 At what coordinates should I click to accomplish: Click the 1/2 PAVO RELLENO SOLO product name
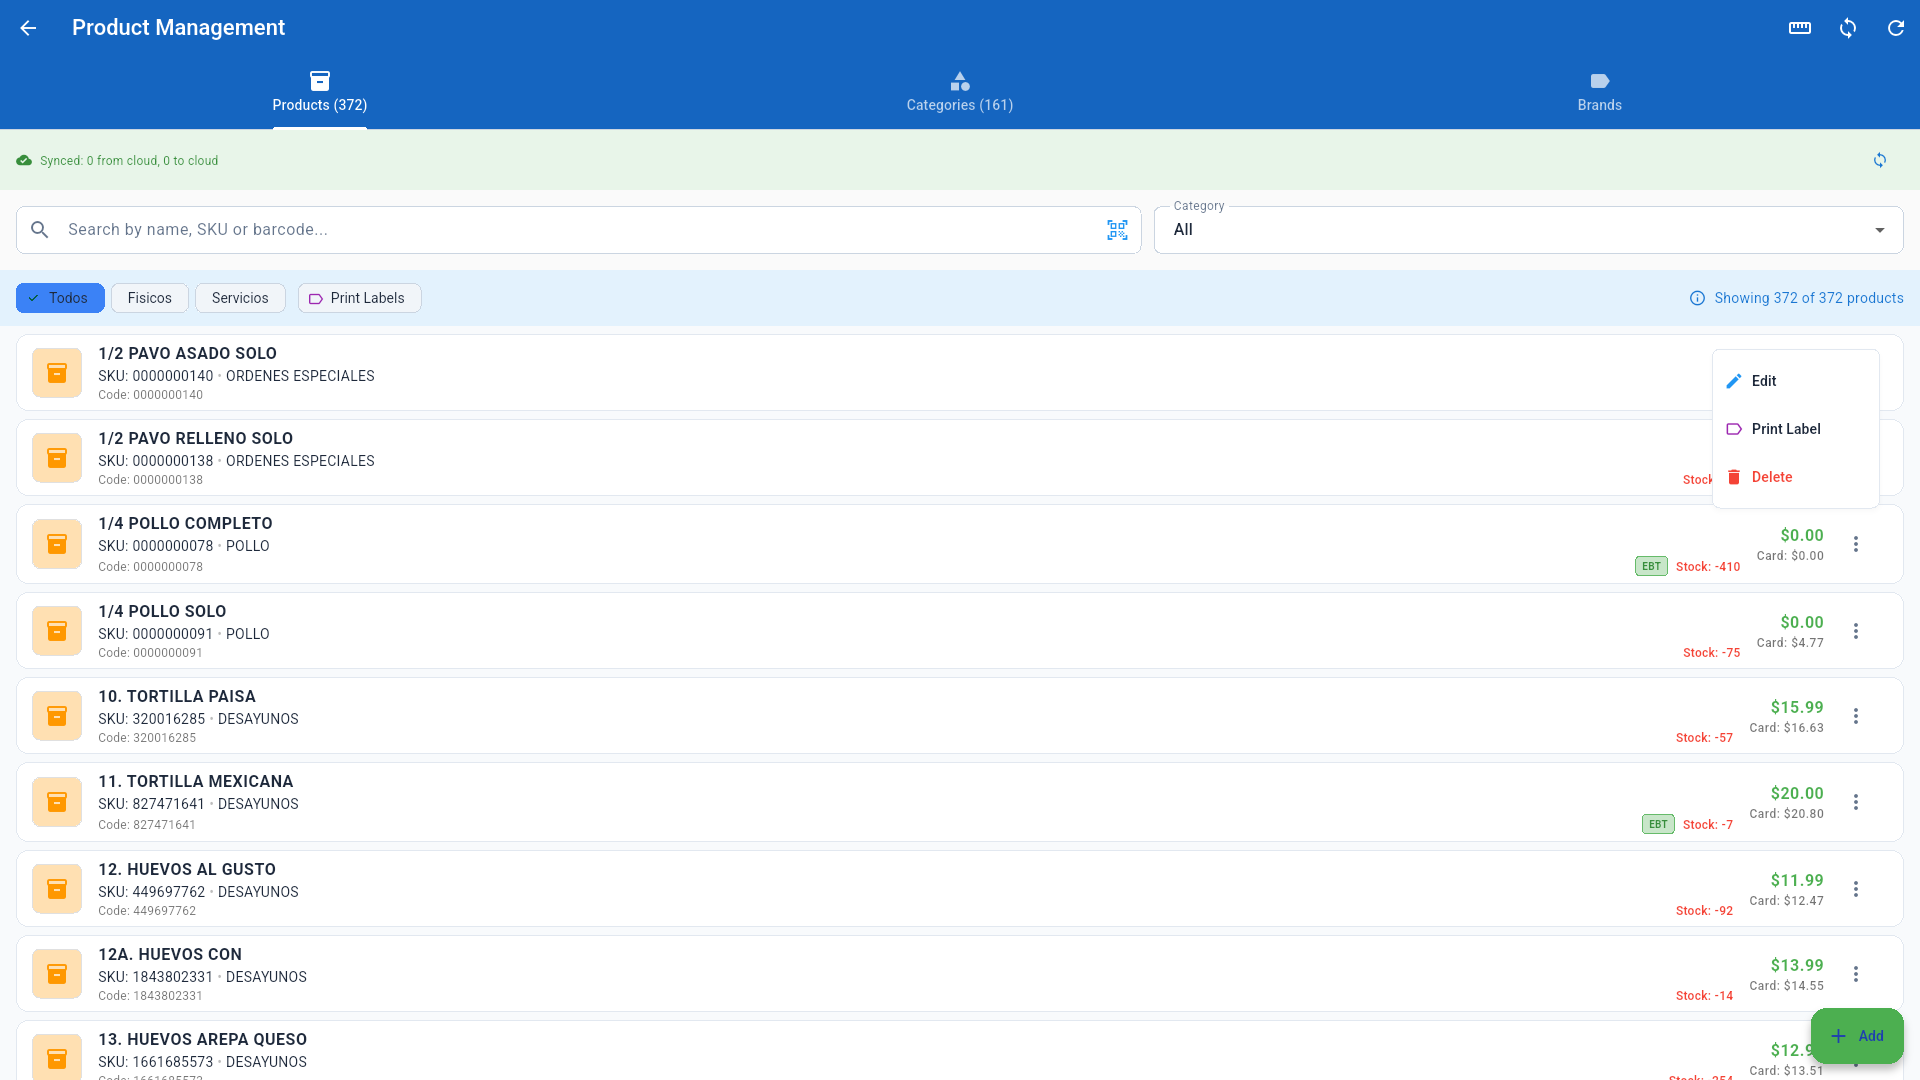195,438
